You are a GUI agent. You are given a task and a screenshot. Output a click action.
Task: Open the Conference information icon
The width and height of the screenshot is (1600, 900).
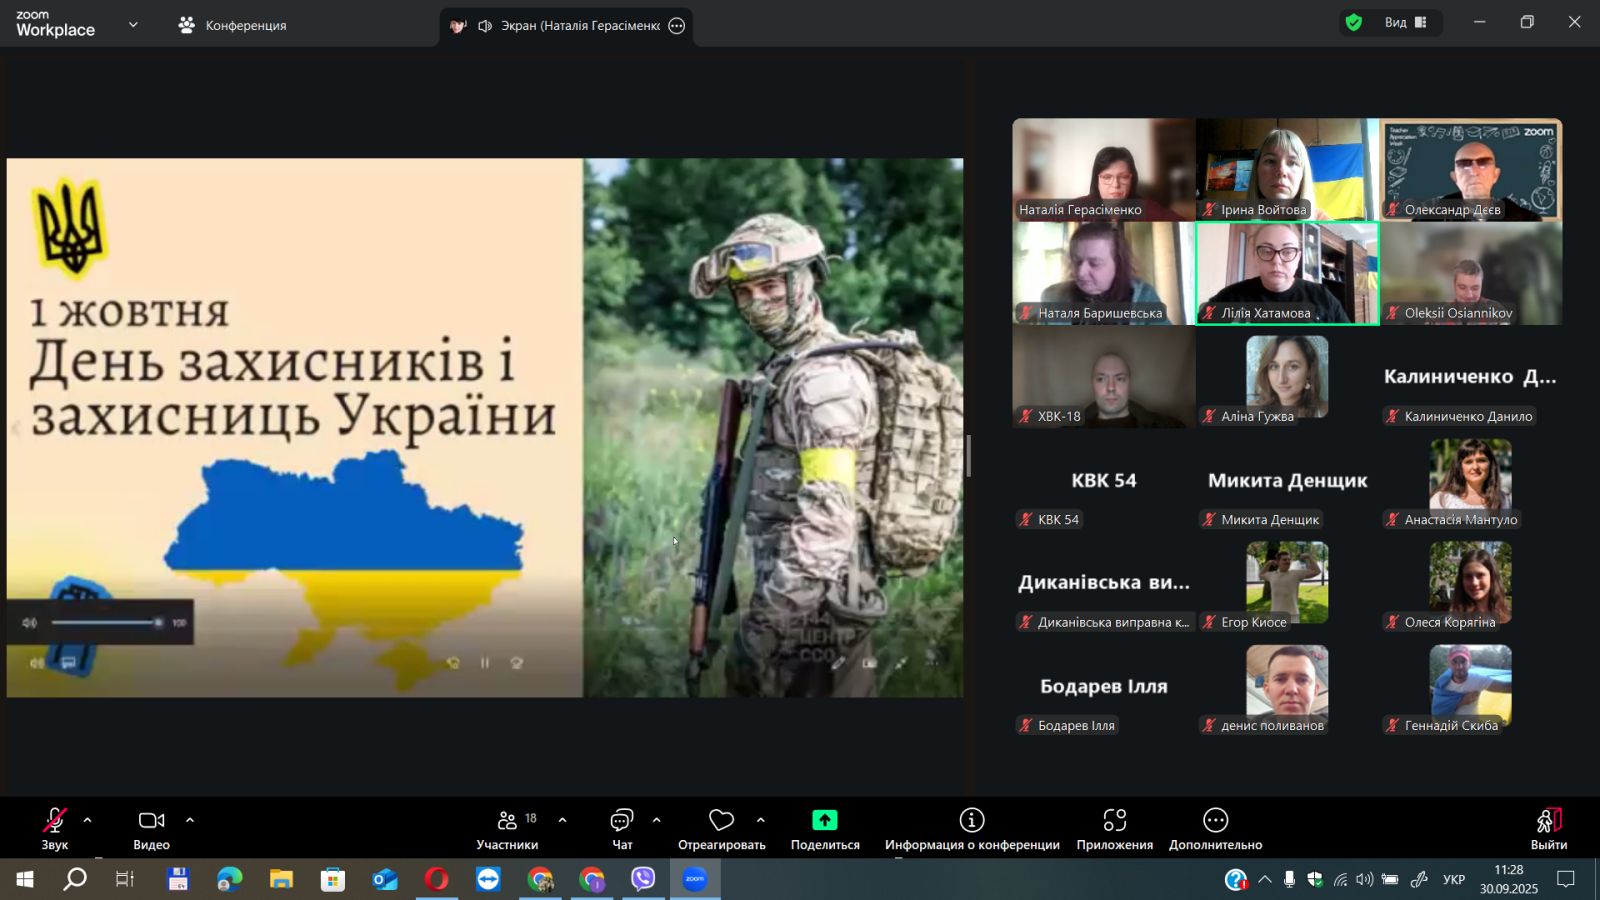[971, 821]
